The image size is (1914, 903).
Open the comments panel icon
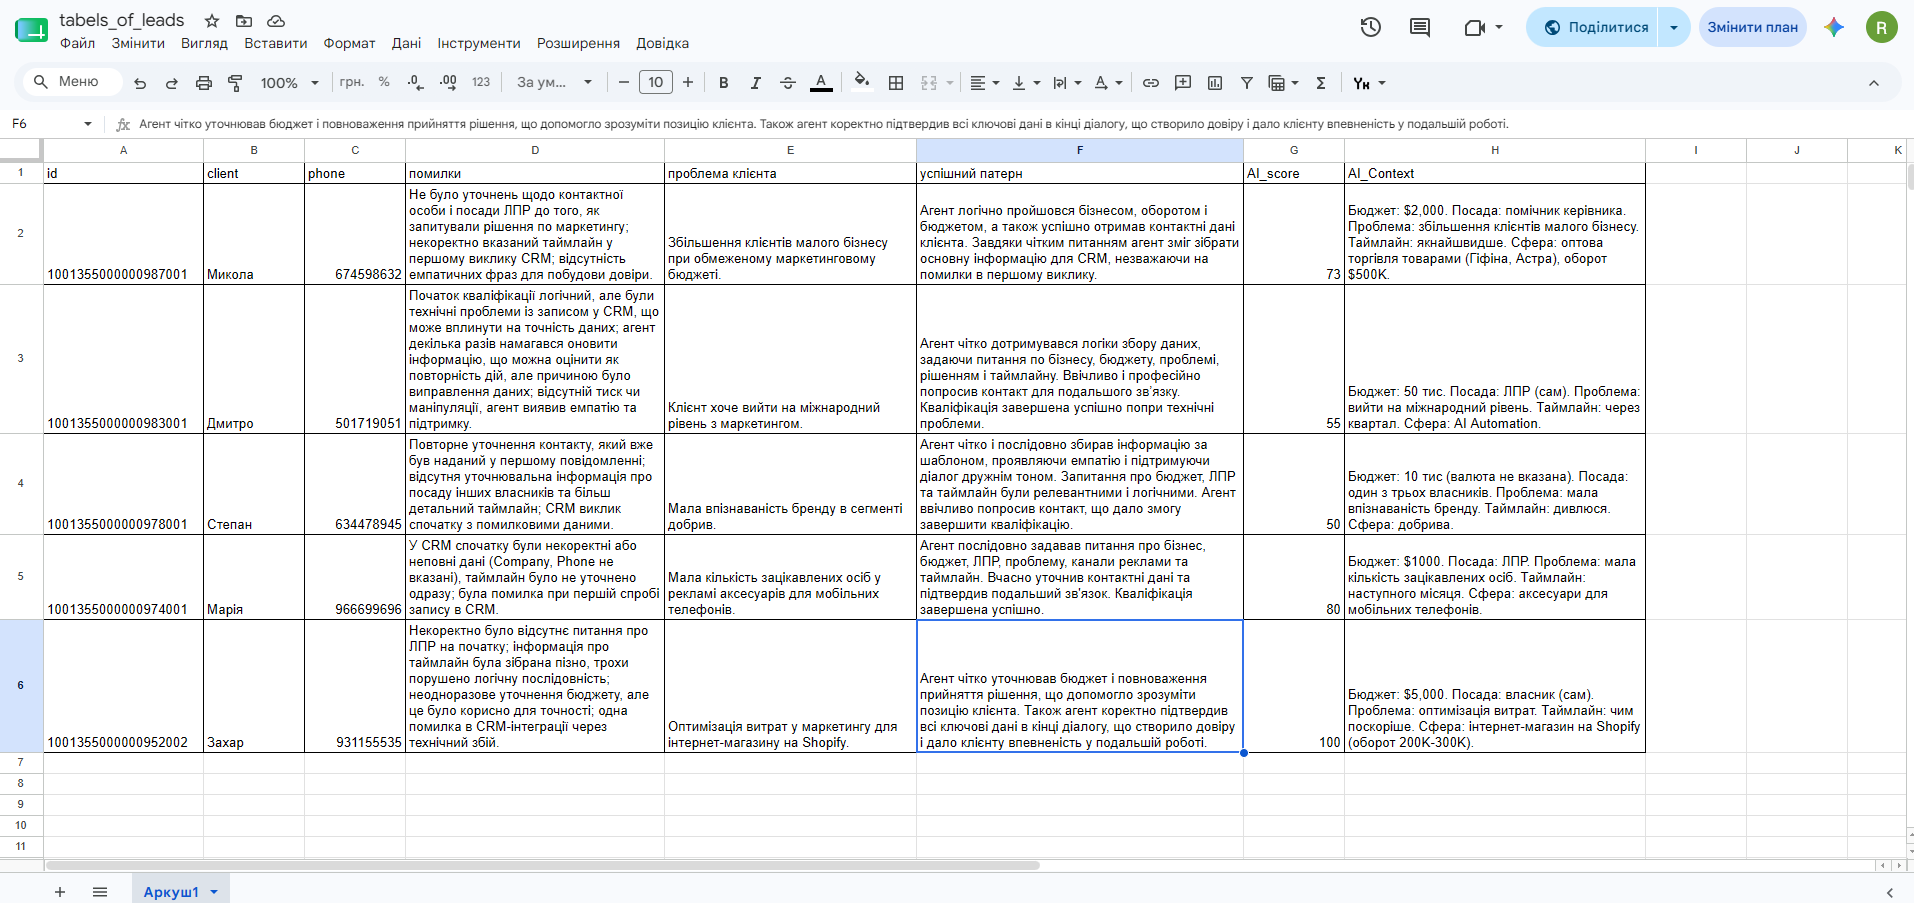coord(1420,27)
